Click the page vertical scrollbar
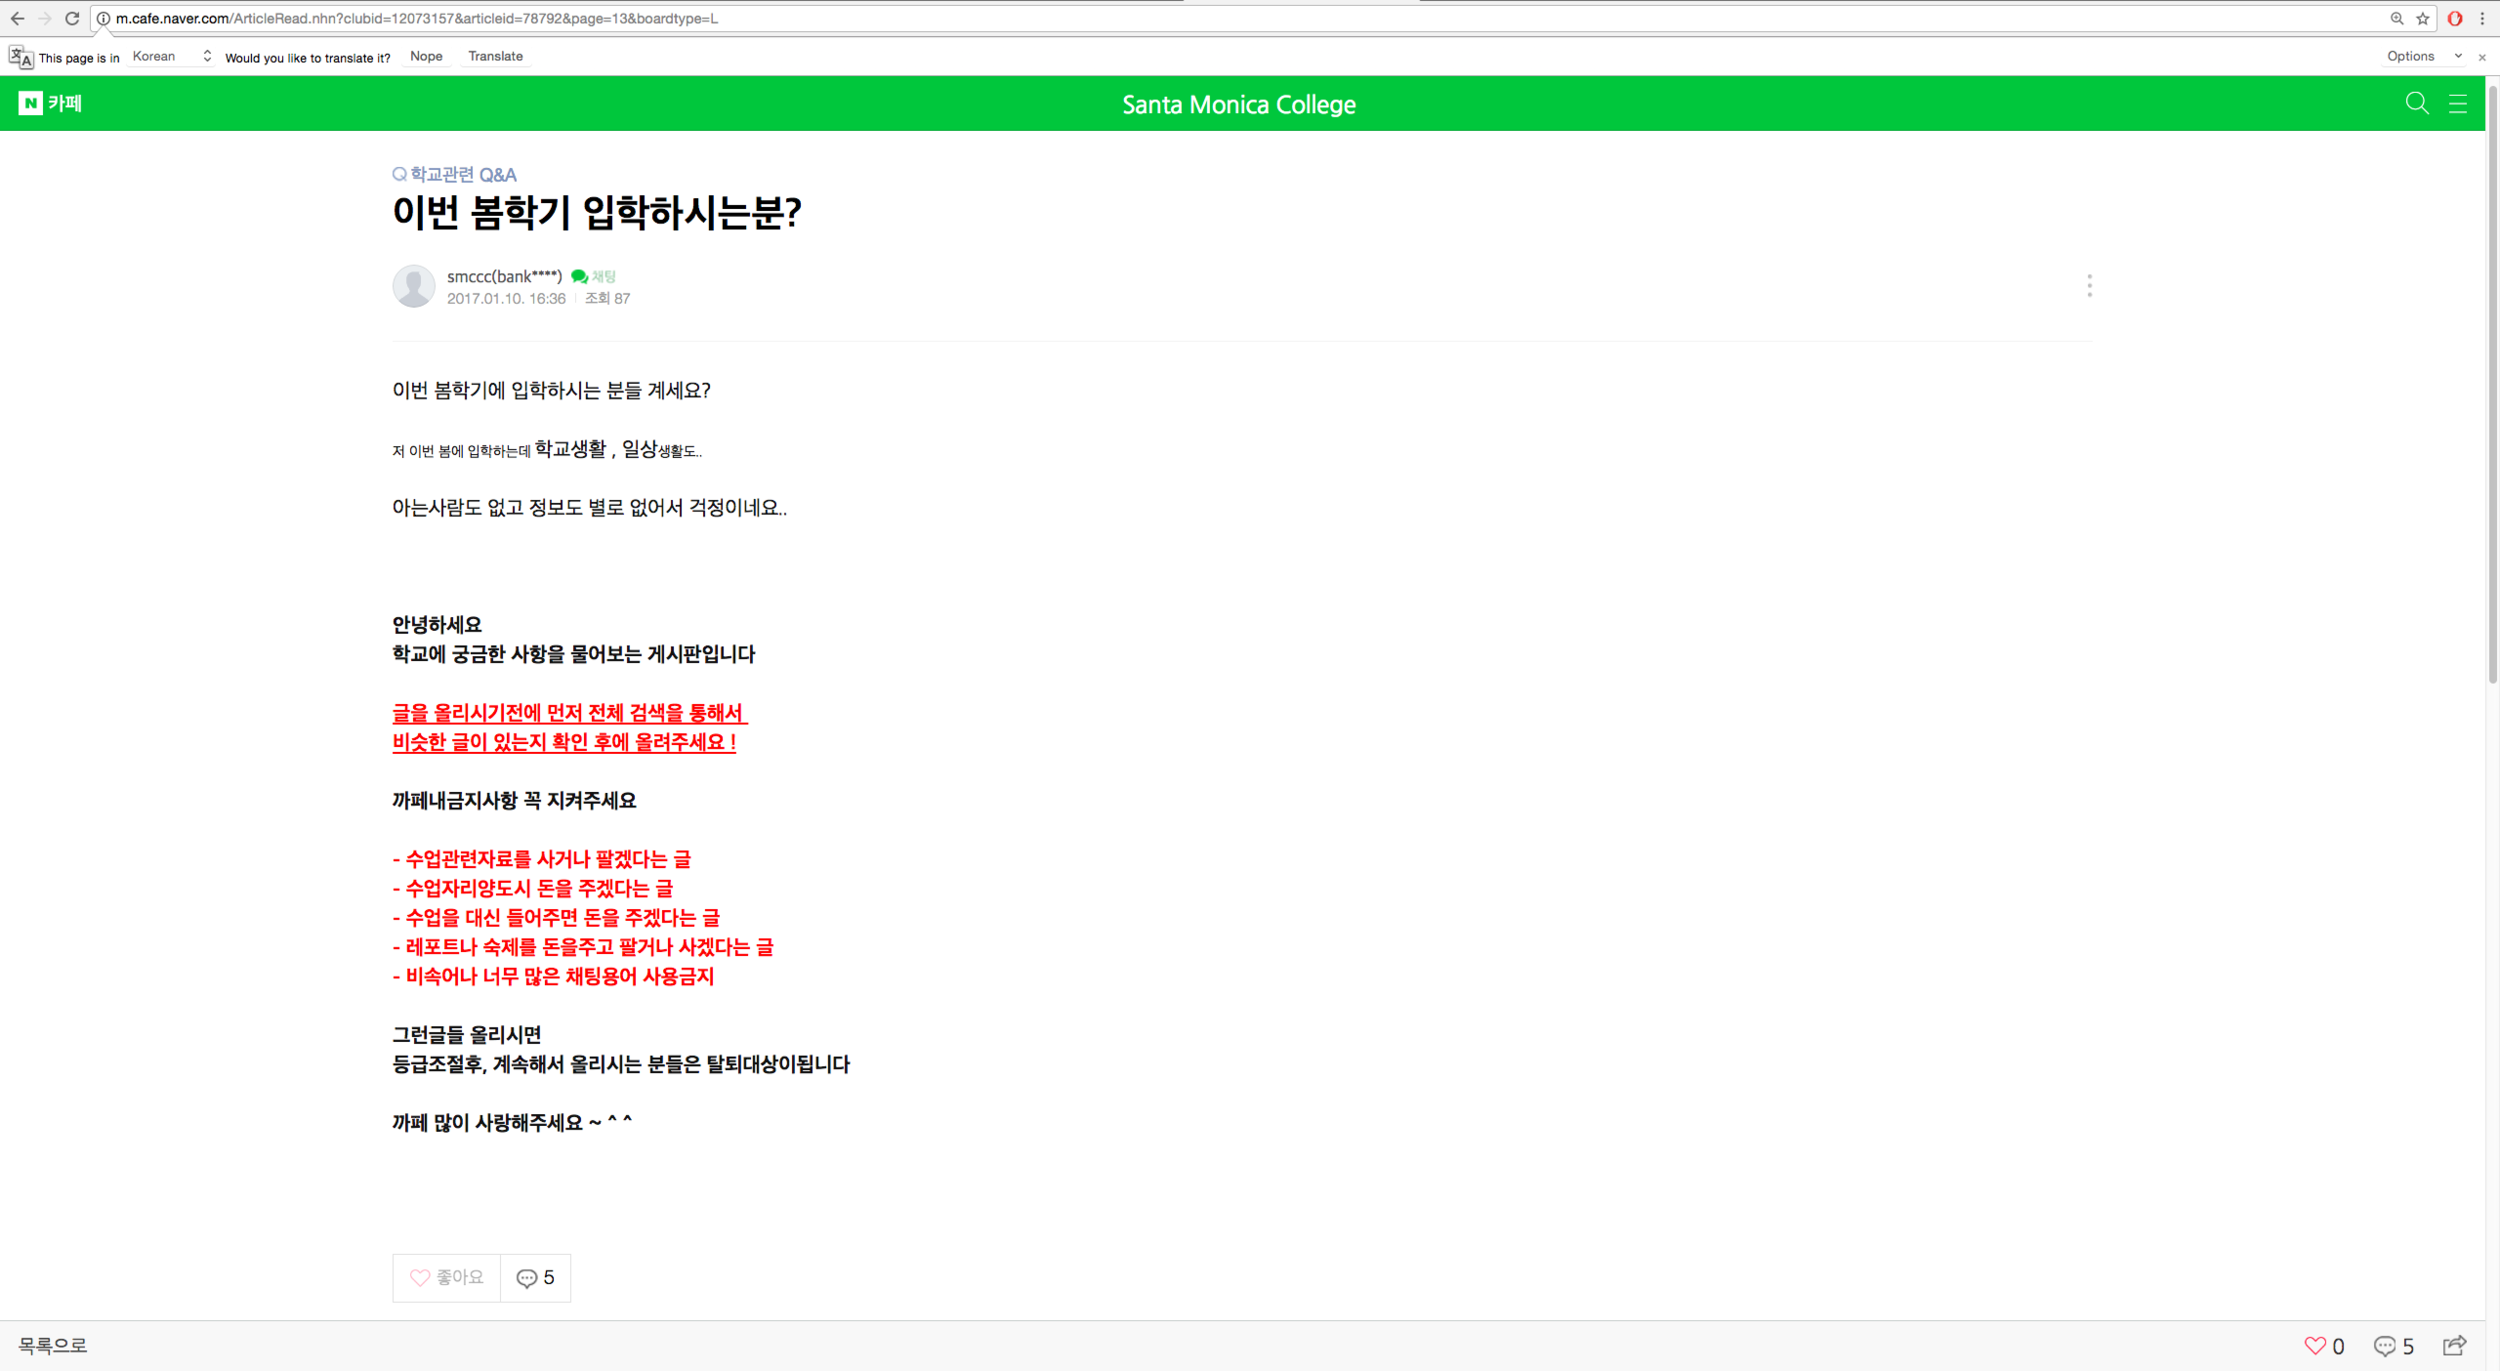This screenshot has height=1371, width=2500. pos(2492,384)
